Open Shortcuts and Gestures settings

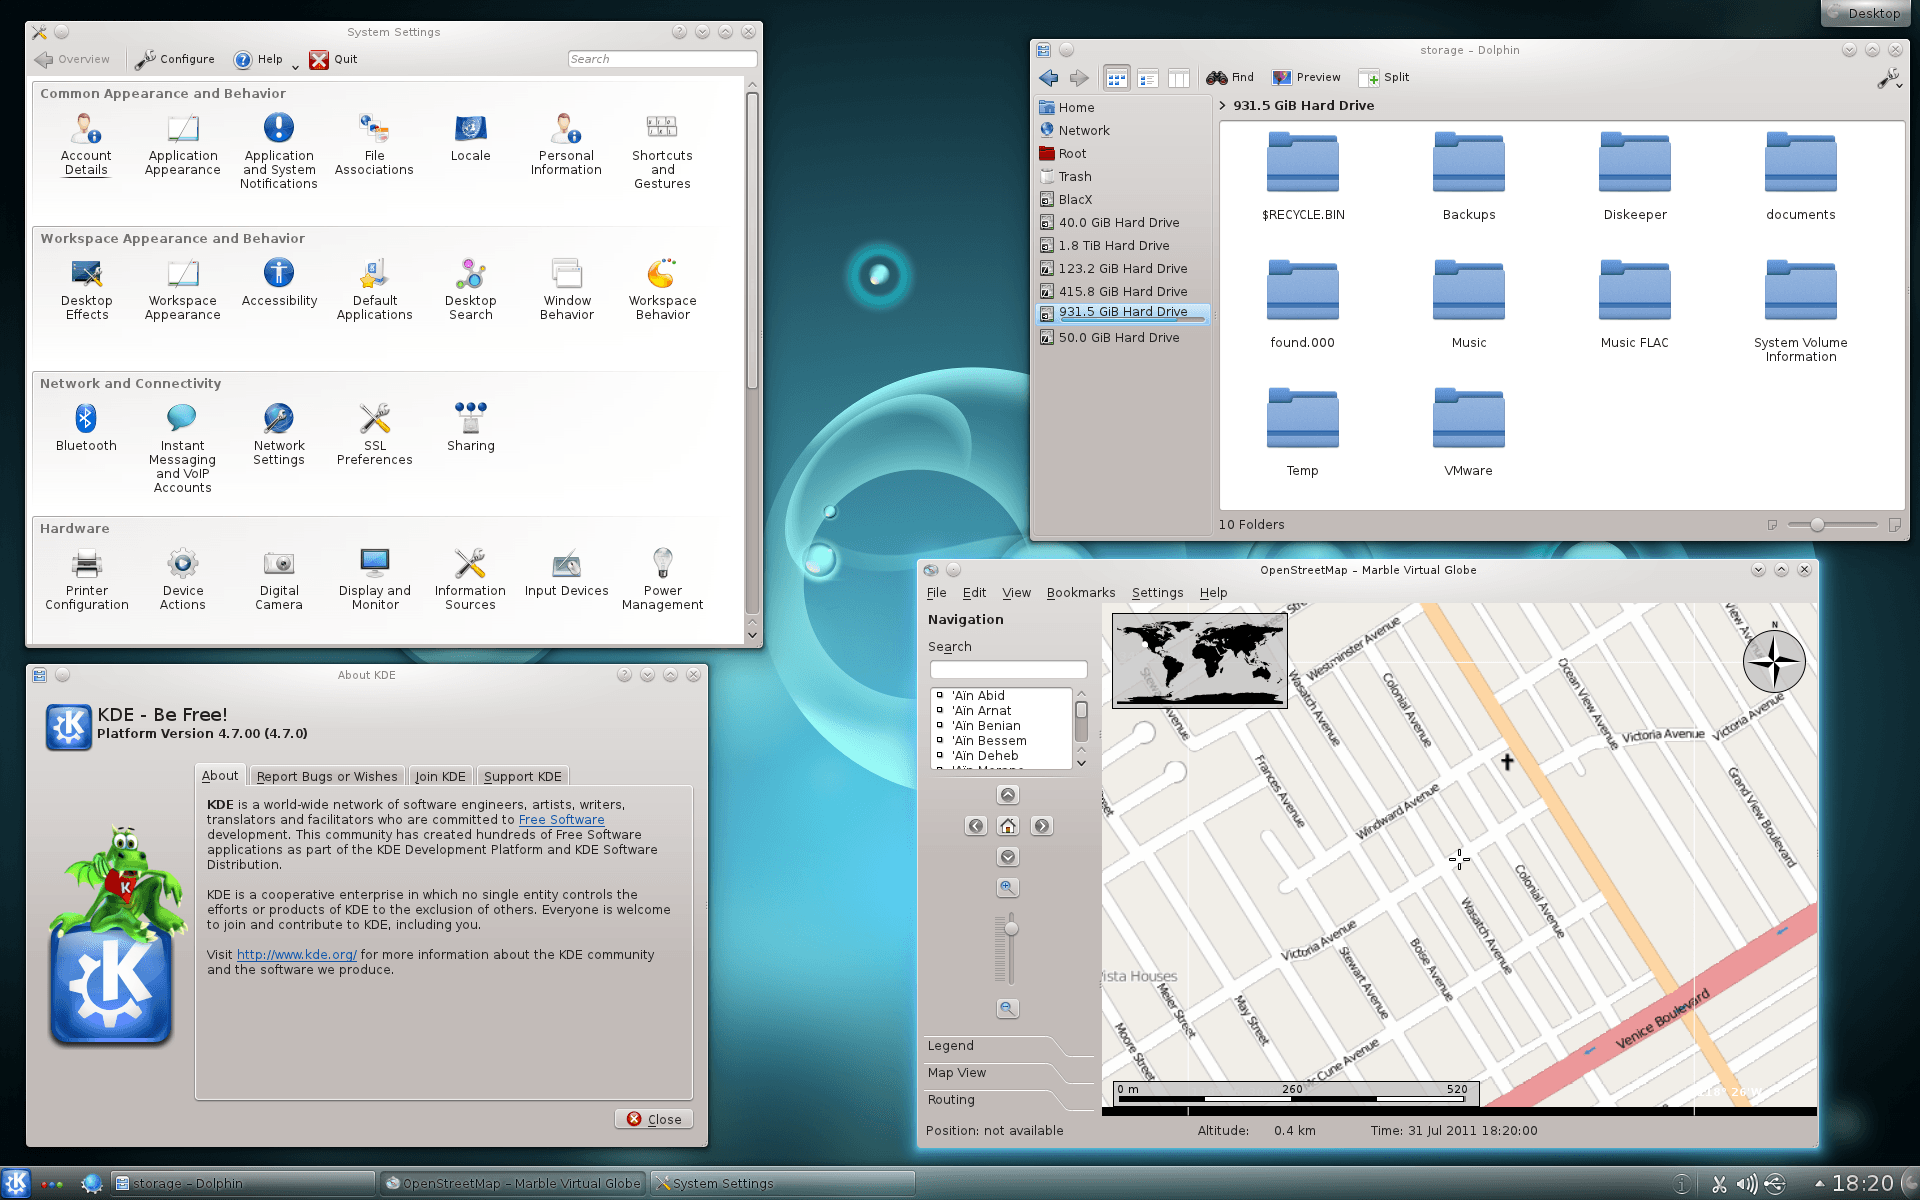click(662, 151)
